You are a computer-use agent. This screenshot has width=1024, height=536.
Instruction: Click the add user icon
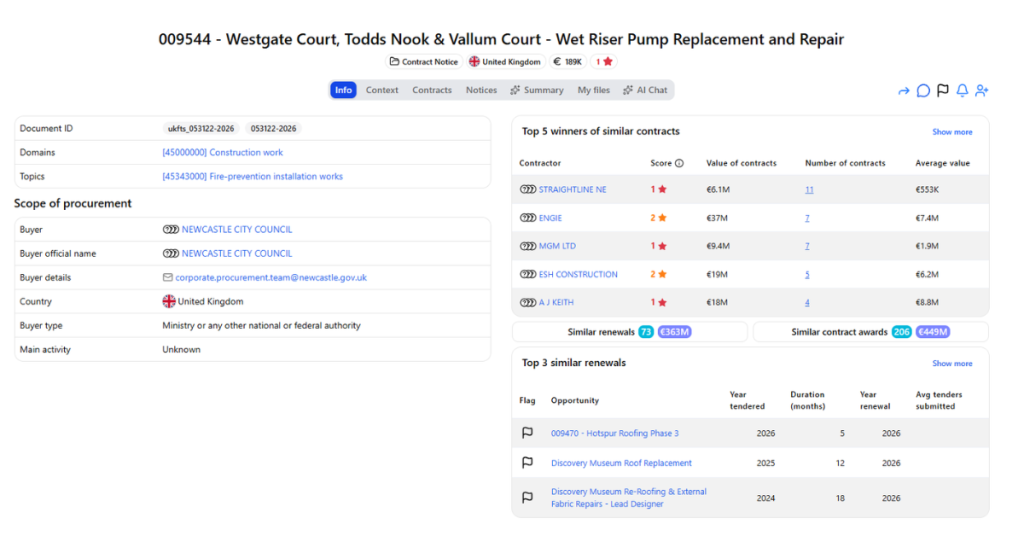click(982, 90)
